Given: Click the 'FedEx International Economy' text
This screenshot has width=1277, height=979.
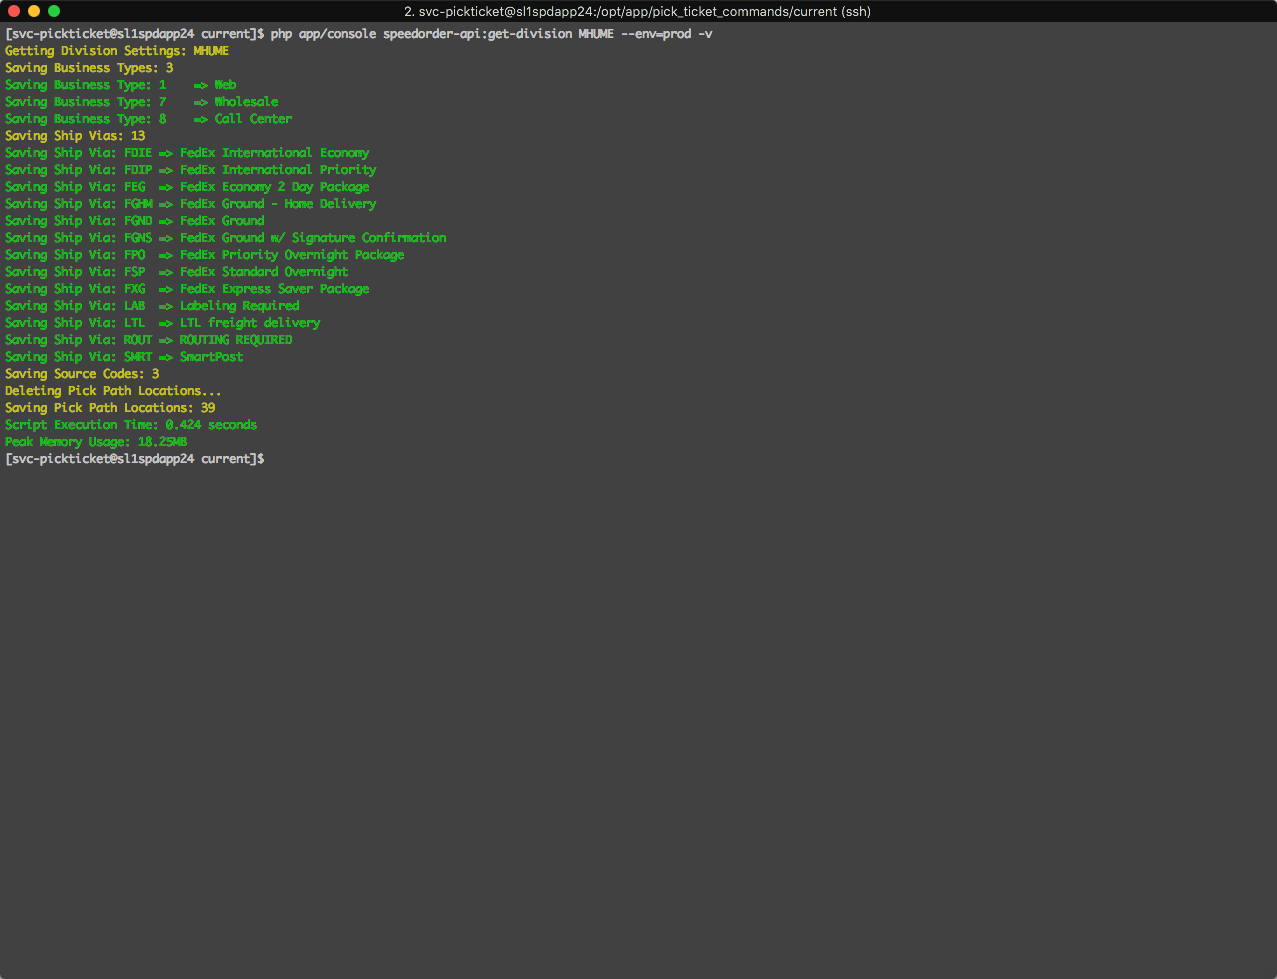Looking at the screenshot, I should (275, 153).
